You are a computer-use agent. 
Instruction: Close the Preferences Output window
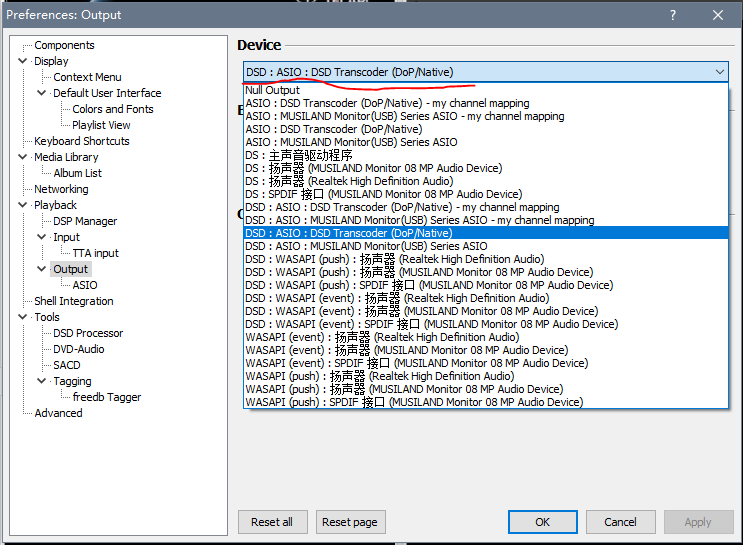pyautogui.click(x=718, y=15)
